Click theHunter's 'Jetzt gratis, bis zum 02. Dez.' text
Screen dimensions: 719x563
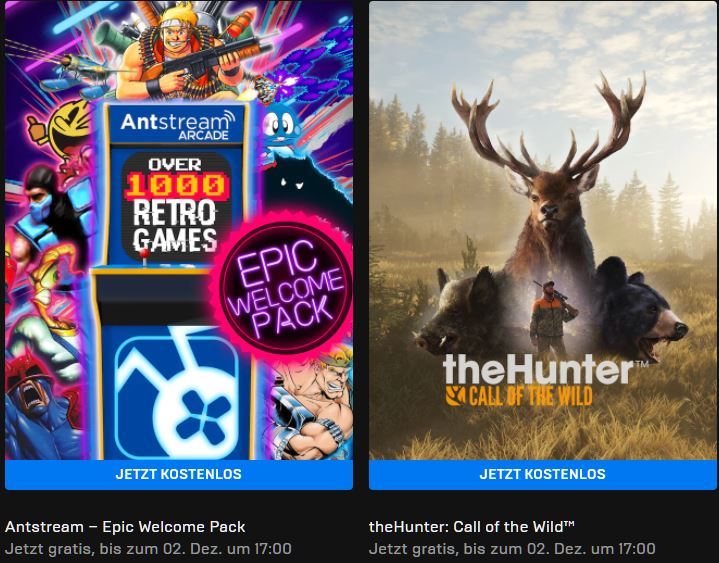tap(512, 549)
